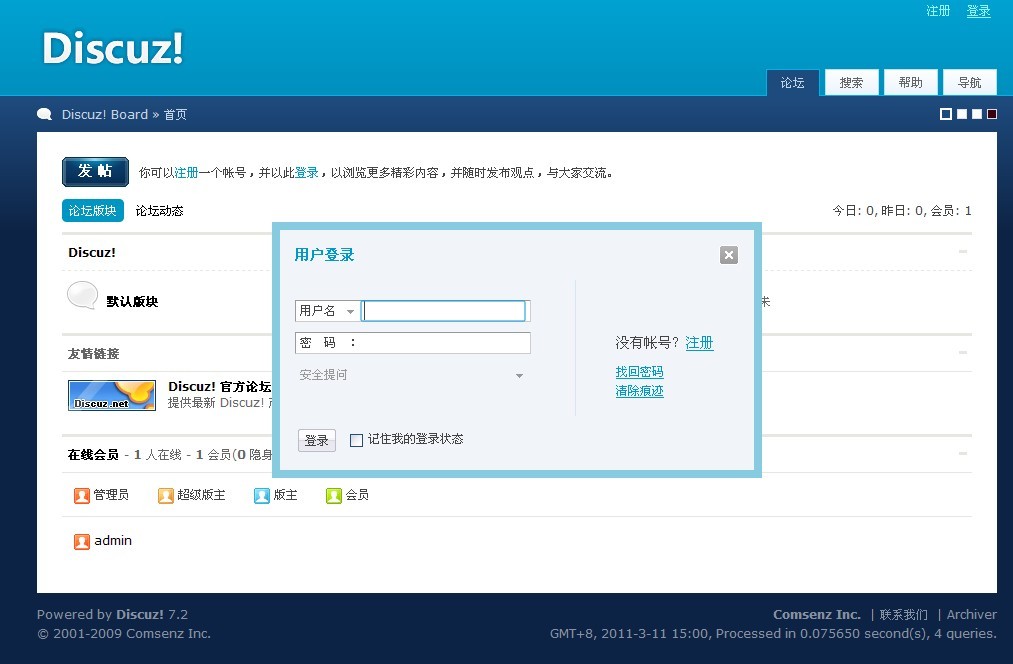The height and width of the screenshot is (664, 1013).
Task: Click the 用户登录 dialog title
Action: coord(324,254)
